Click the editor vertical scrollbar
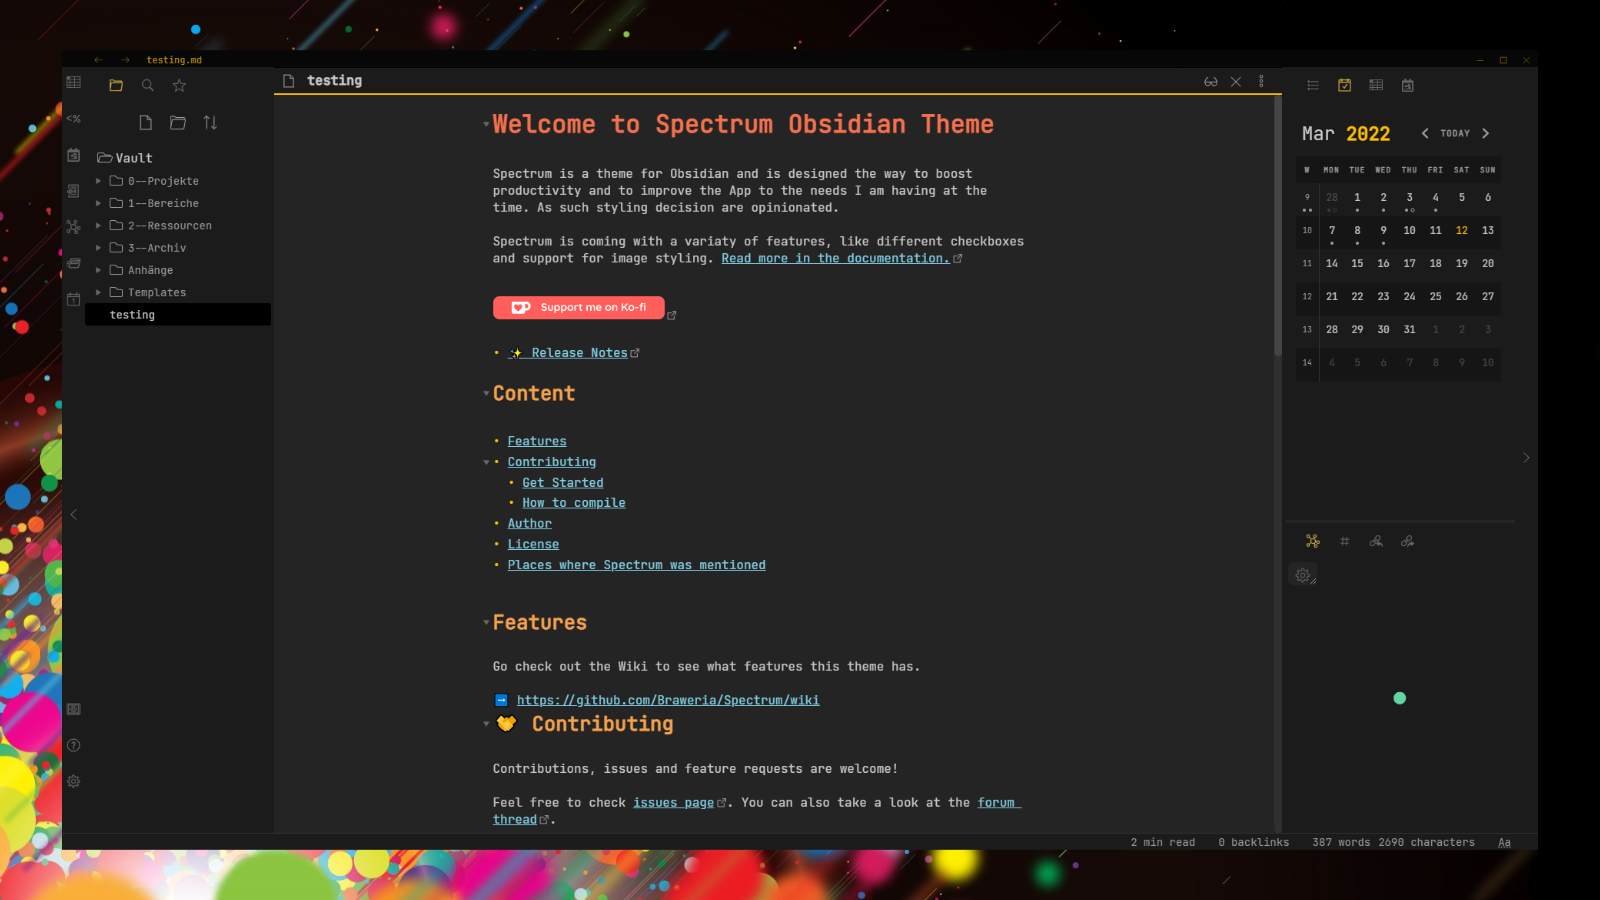The height and width of the screenshot is (900, 1600). (x=1277, y=228)
